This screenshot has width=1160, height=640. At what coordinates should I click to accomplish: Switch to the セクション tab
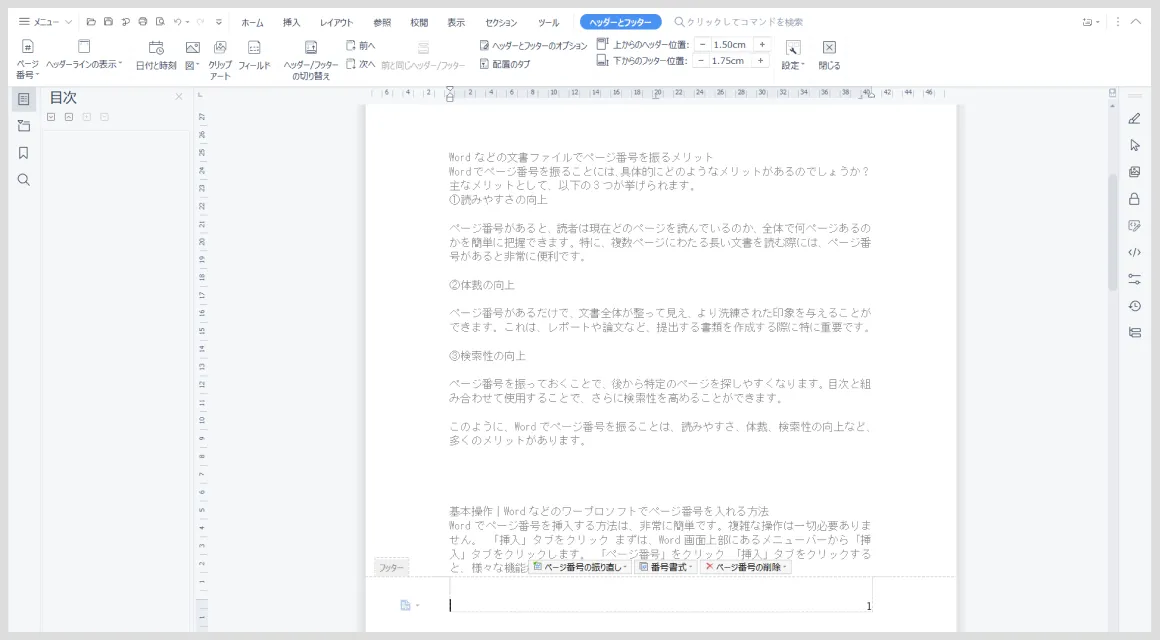click(x=501, y=23)
